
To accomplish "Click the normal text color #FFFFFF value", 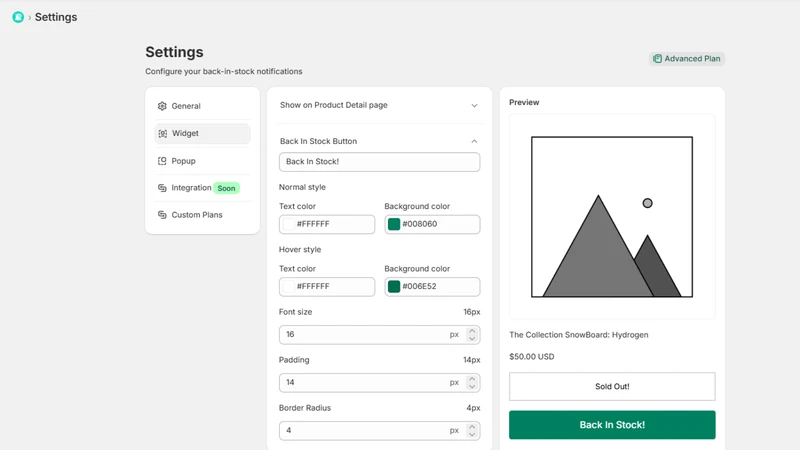I will click(x=313, y=224).
